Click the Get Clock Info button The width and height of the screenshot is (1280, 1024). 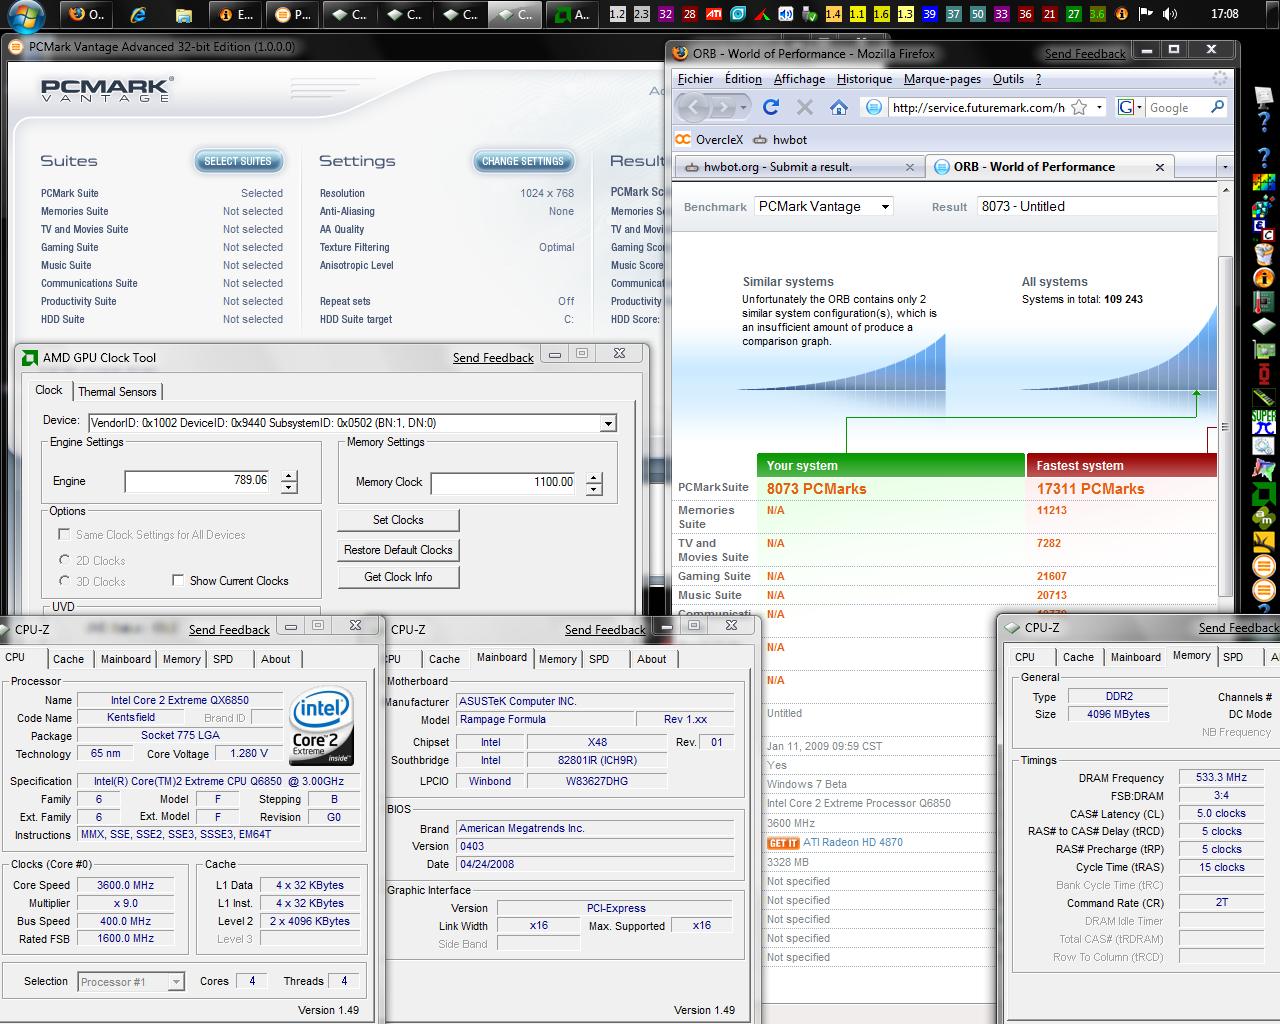tap(398, 577)
